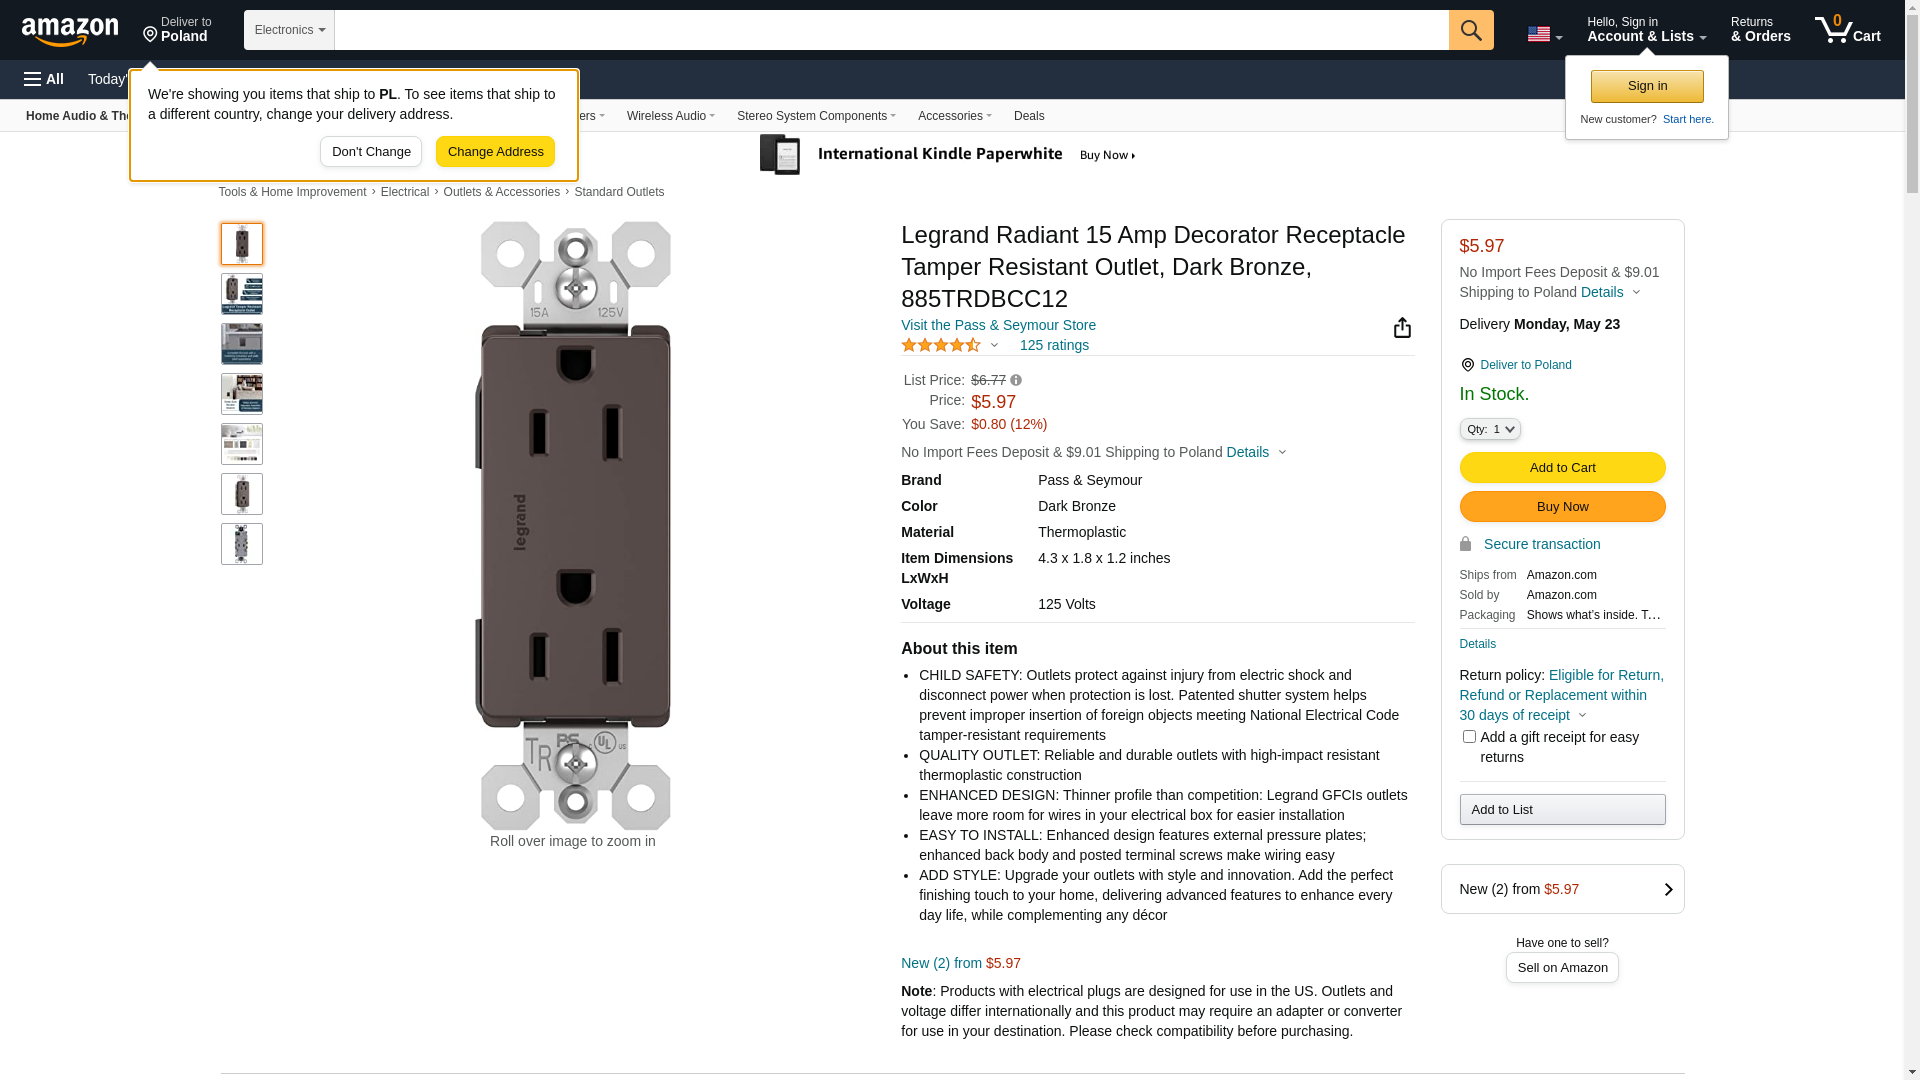
Task: Click in the search input field
Action: 890,30
